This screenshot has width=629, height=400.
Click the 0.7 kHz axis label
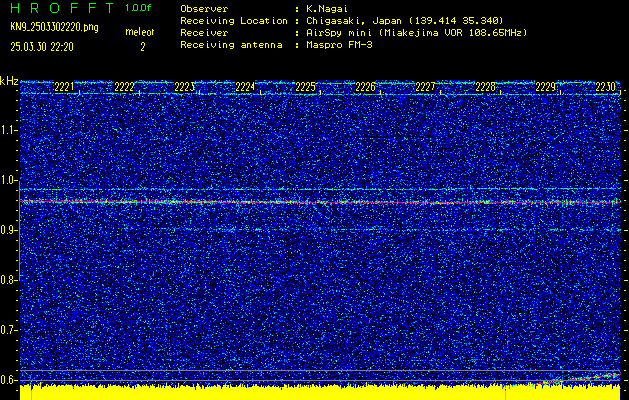[x=9, y=330]
